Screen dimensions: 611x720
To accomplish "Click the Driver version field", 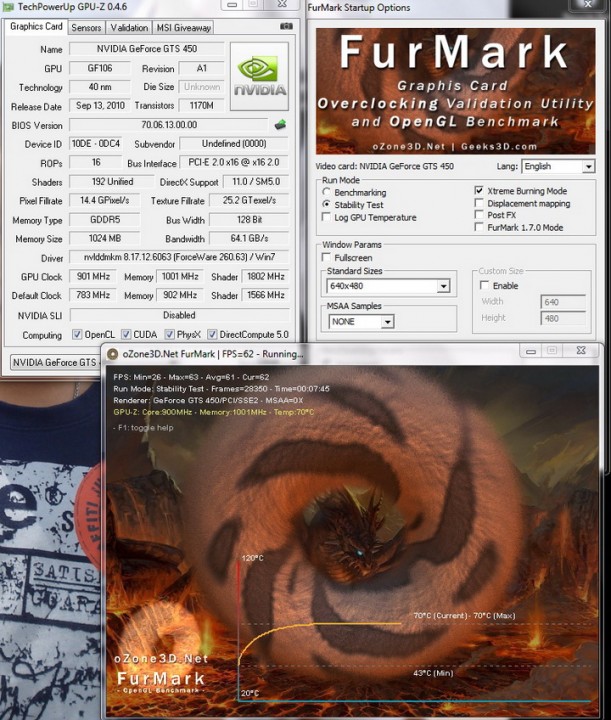I will pyautogui.click(x=179, y=257).
